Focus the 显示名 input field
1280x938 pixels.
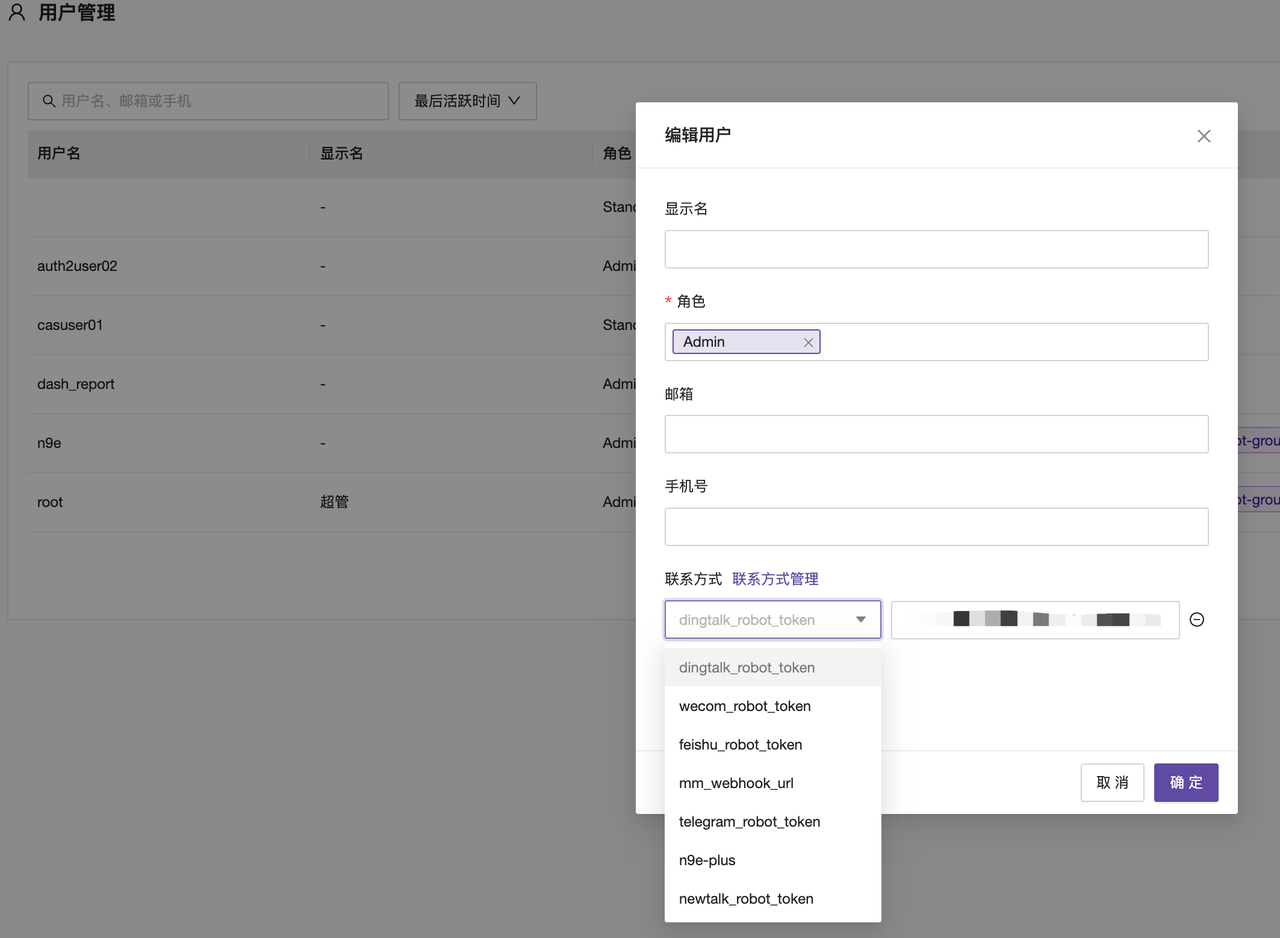pyautogui.click(x=936, y=249)
